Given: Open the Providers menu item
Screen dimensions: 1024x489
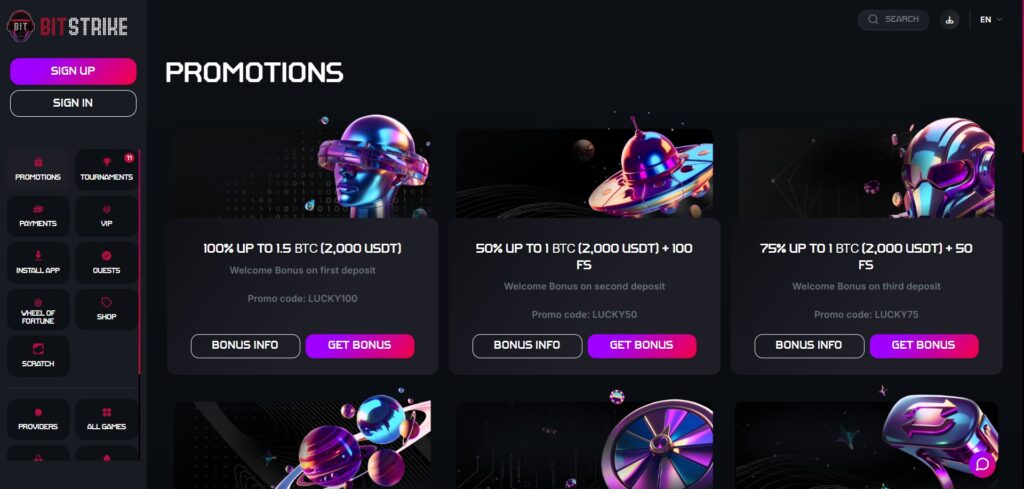Looking at the screenshot, I should pos(38,418).
